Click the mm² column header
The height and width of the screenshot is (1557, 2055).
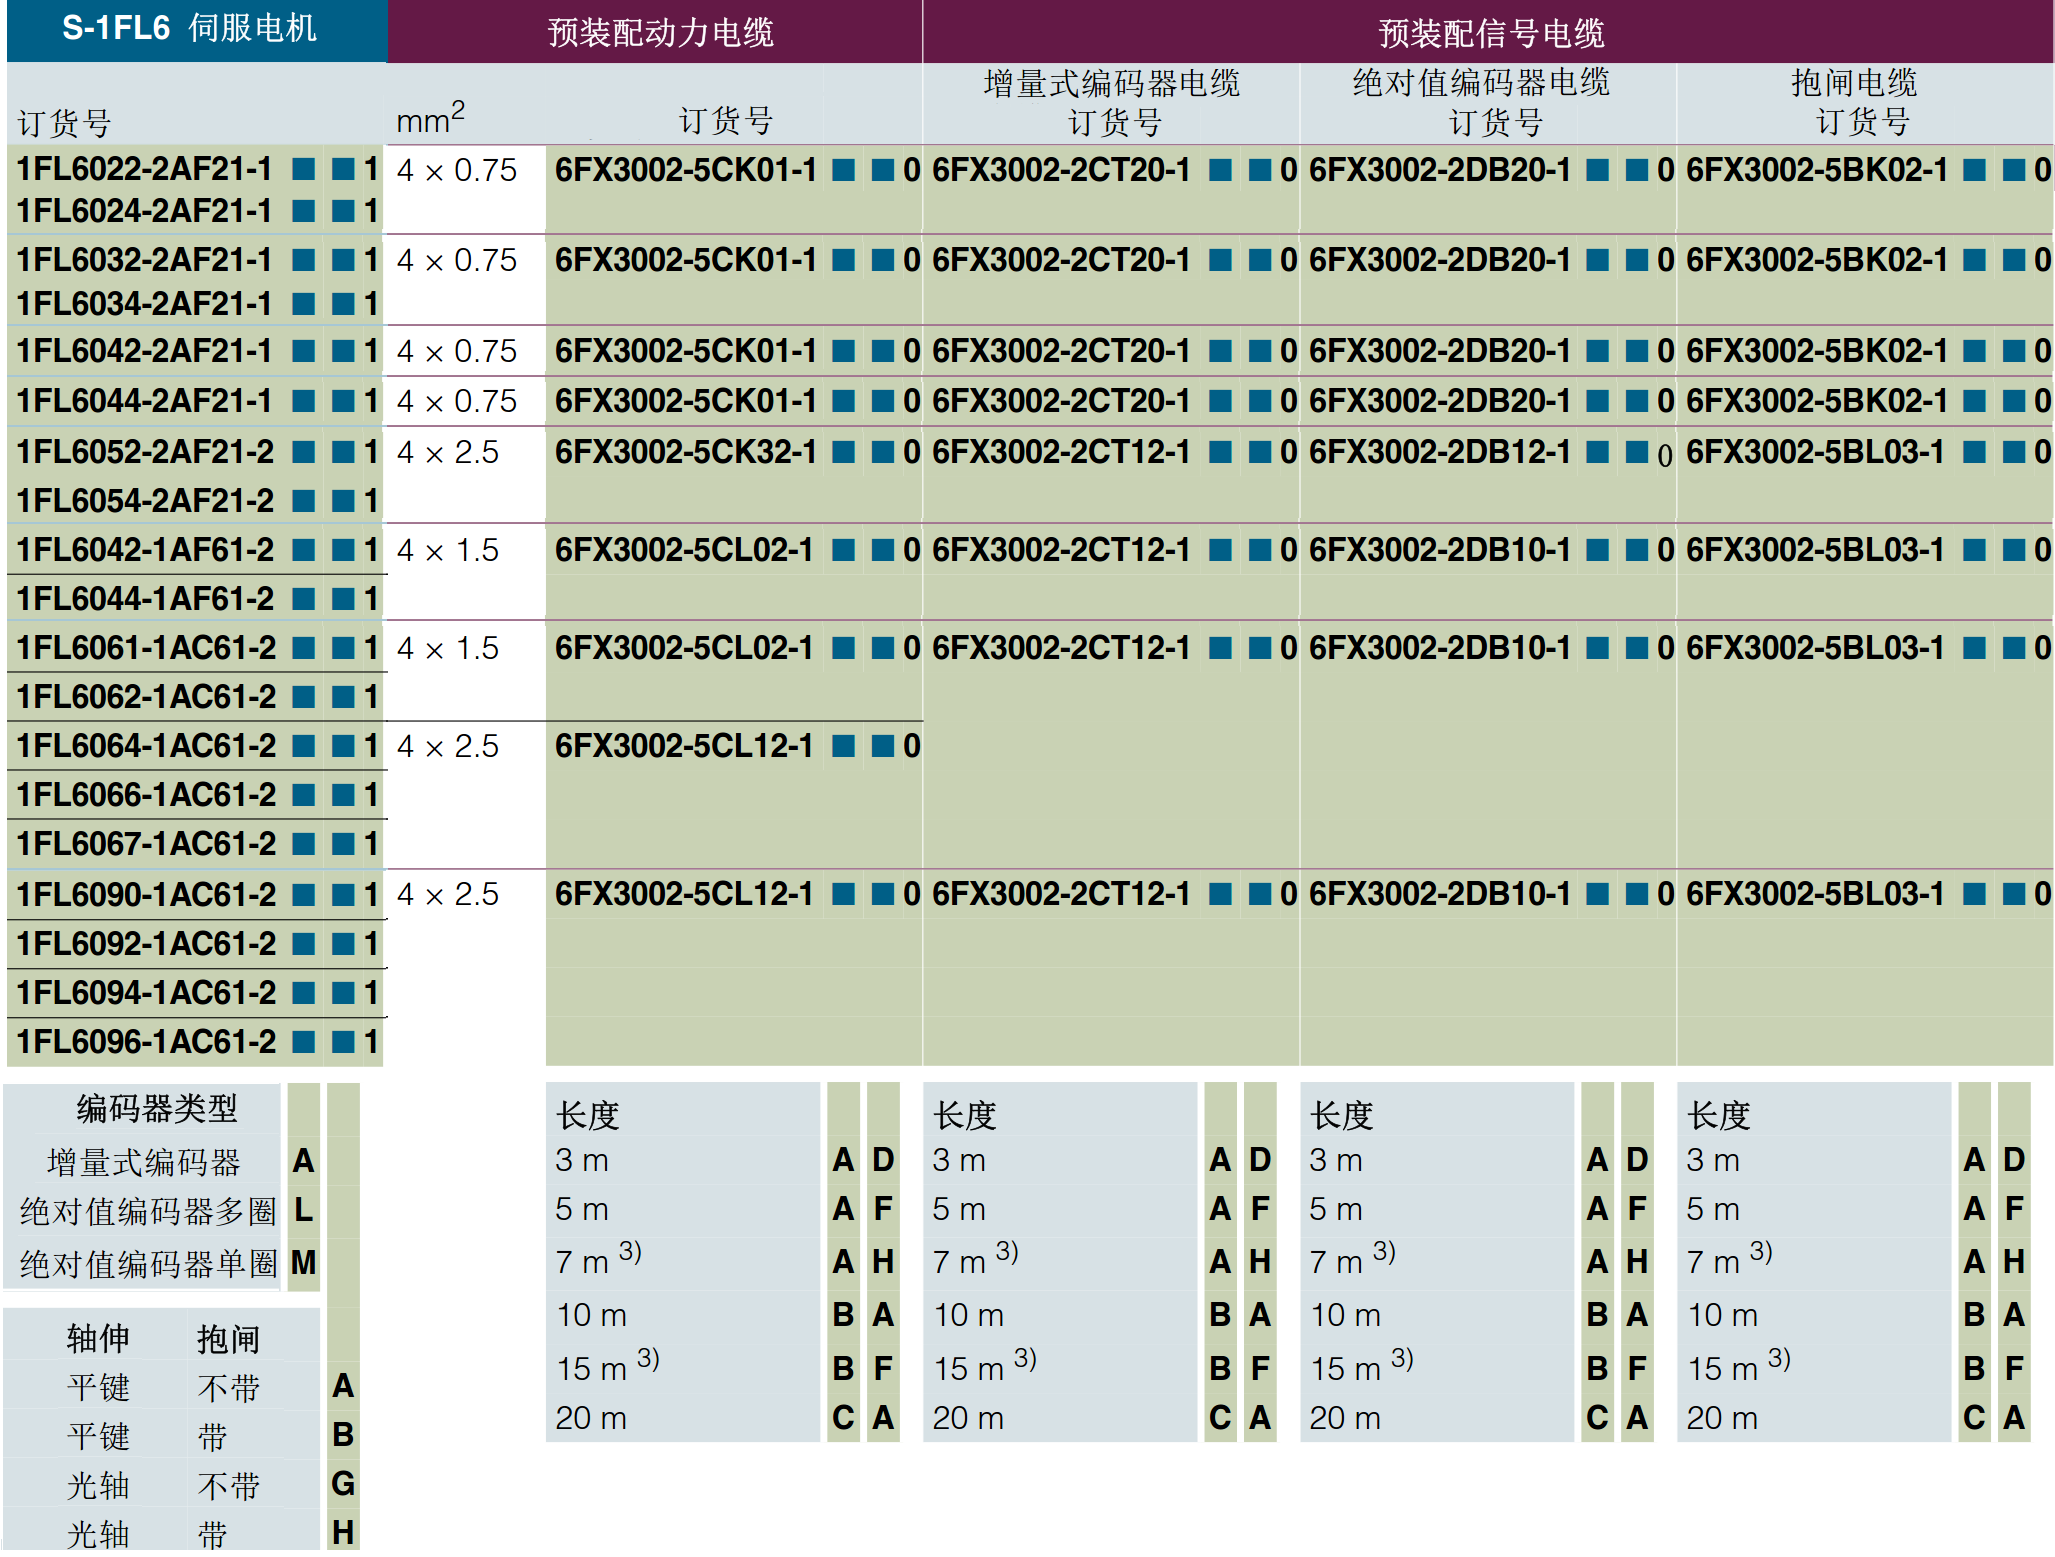point(430,120)
